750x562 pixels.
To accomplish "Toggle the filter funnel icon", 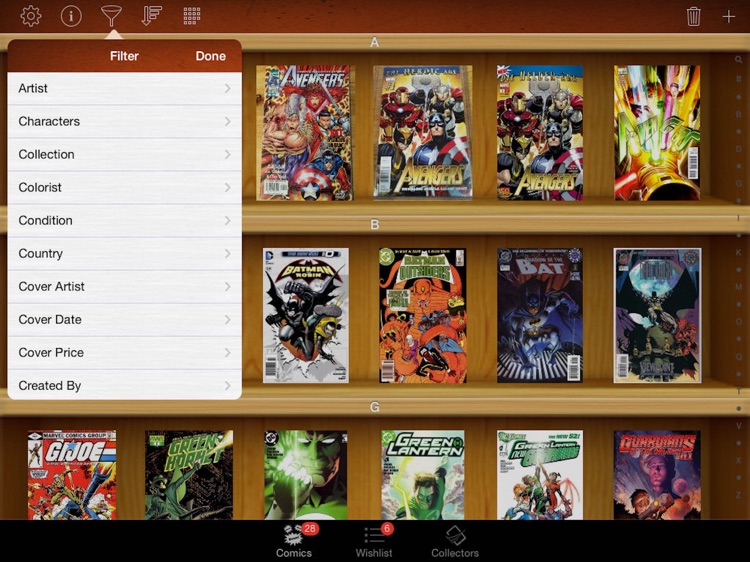I will (x=111, y=16).
